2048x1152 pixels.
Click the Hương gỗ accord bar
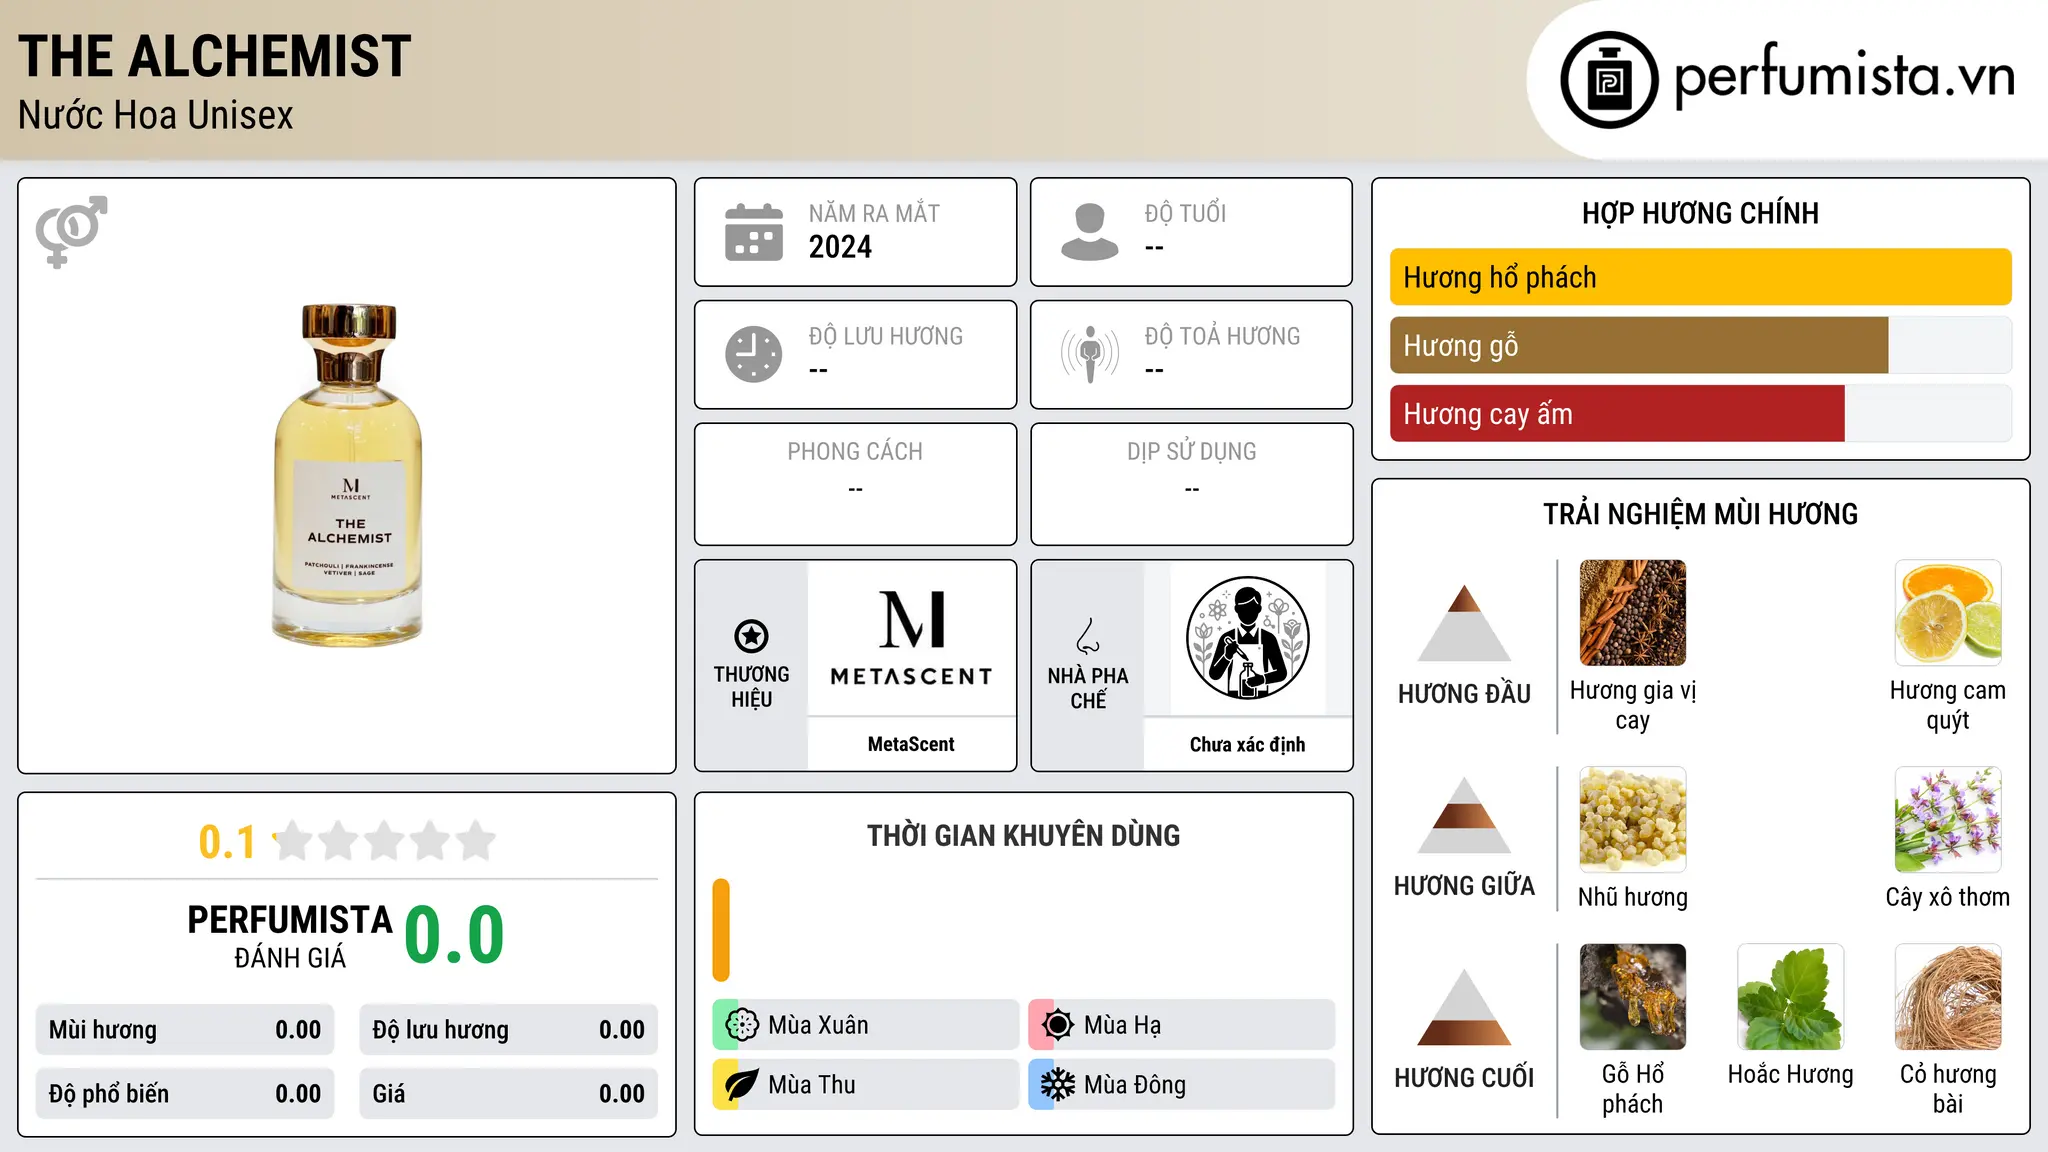pos(1700,345)
